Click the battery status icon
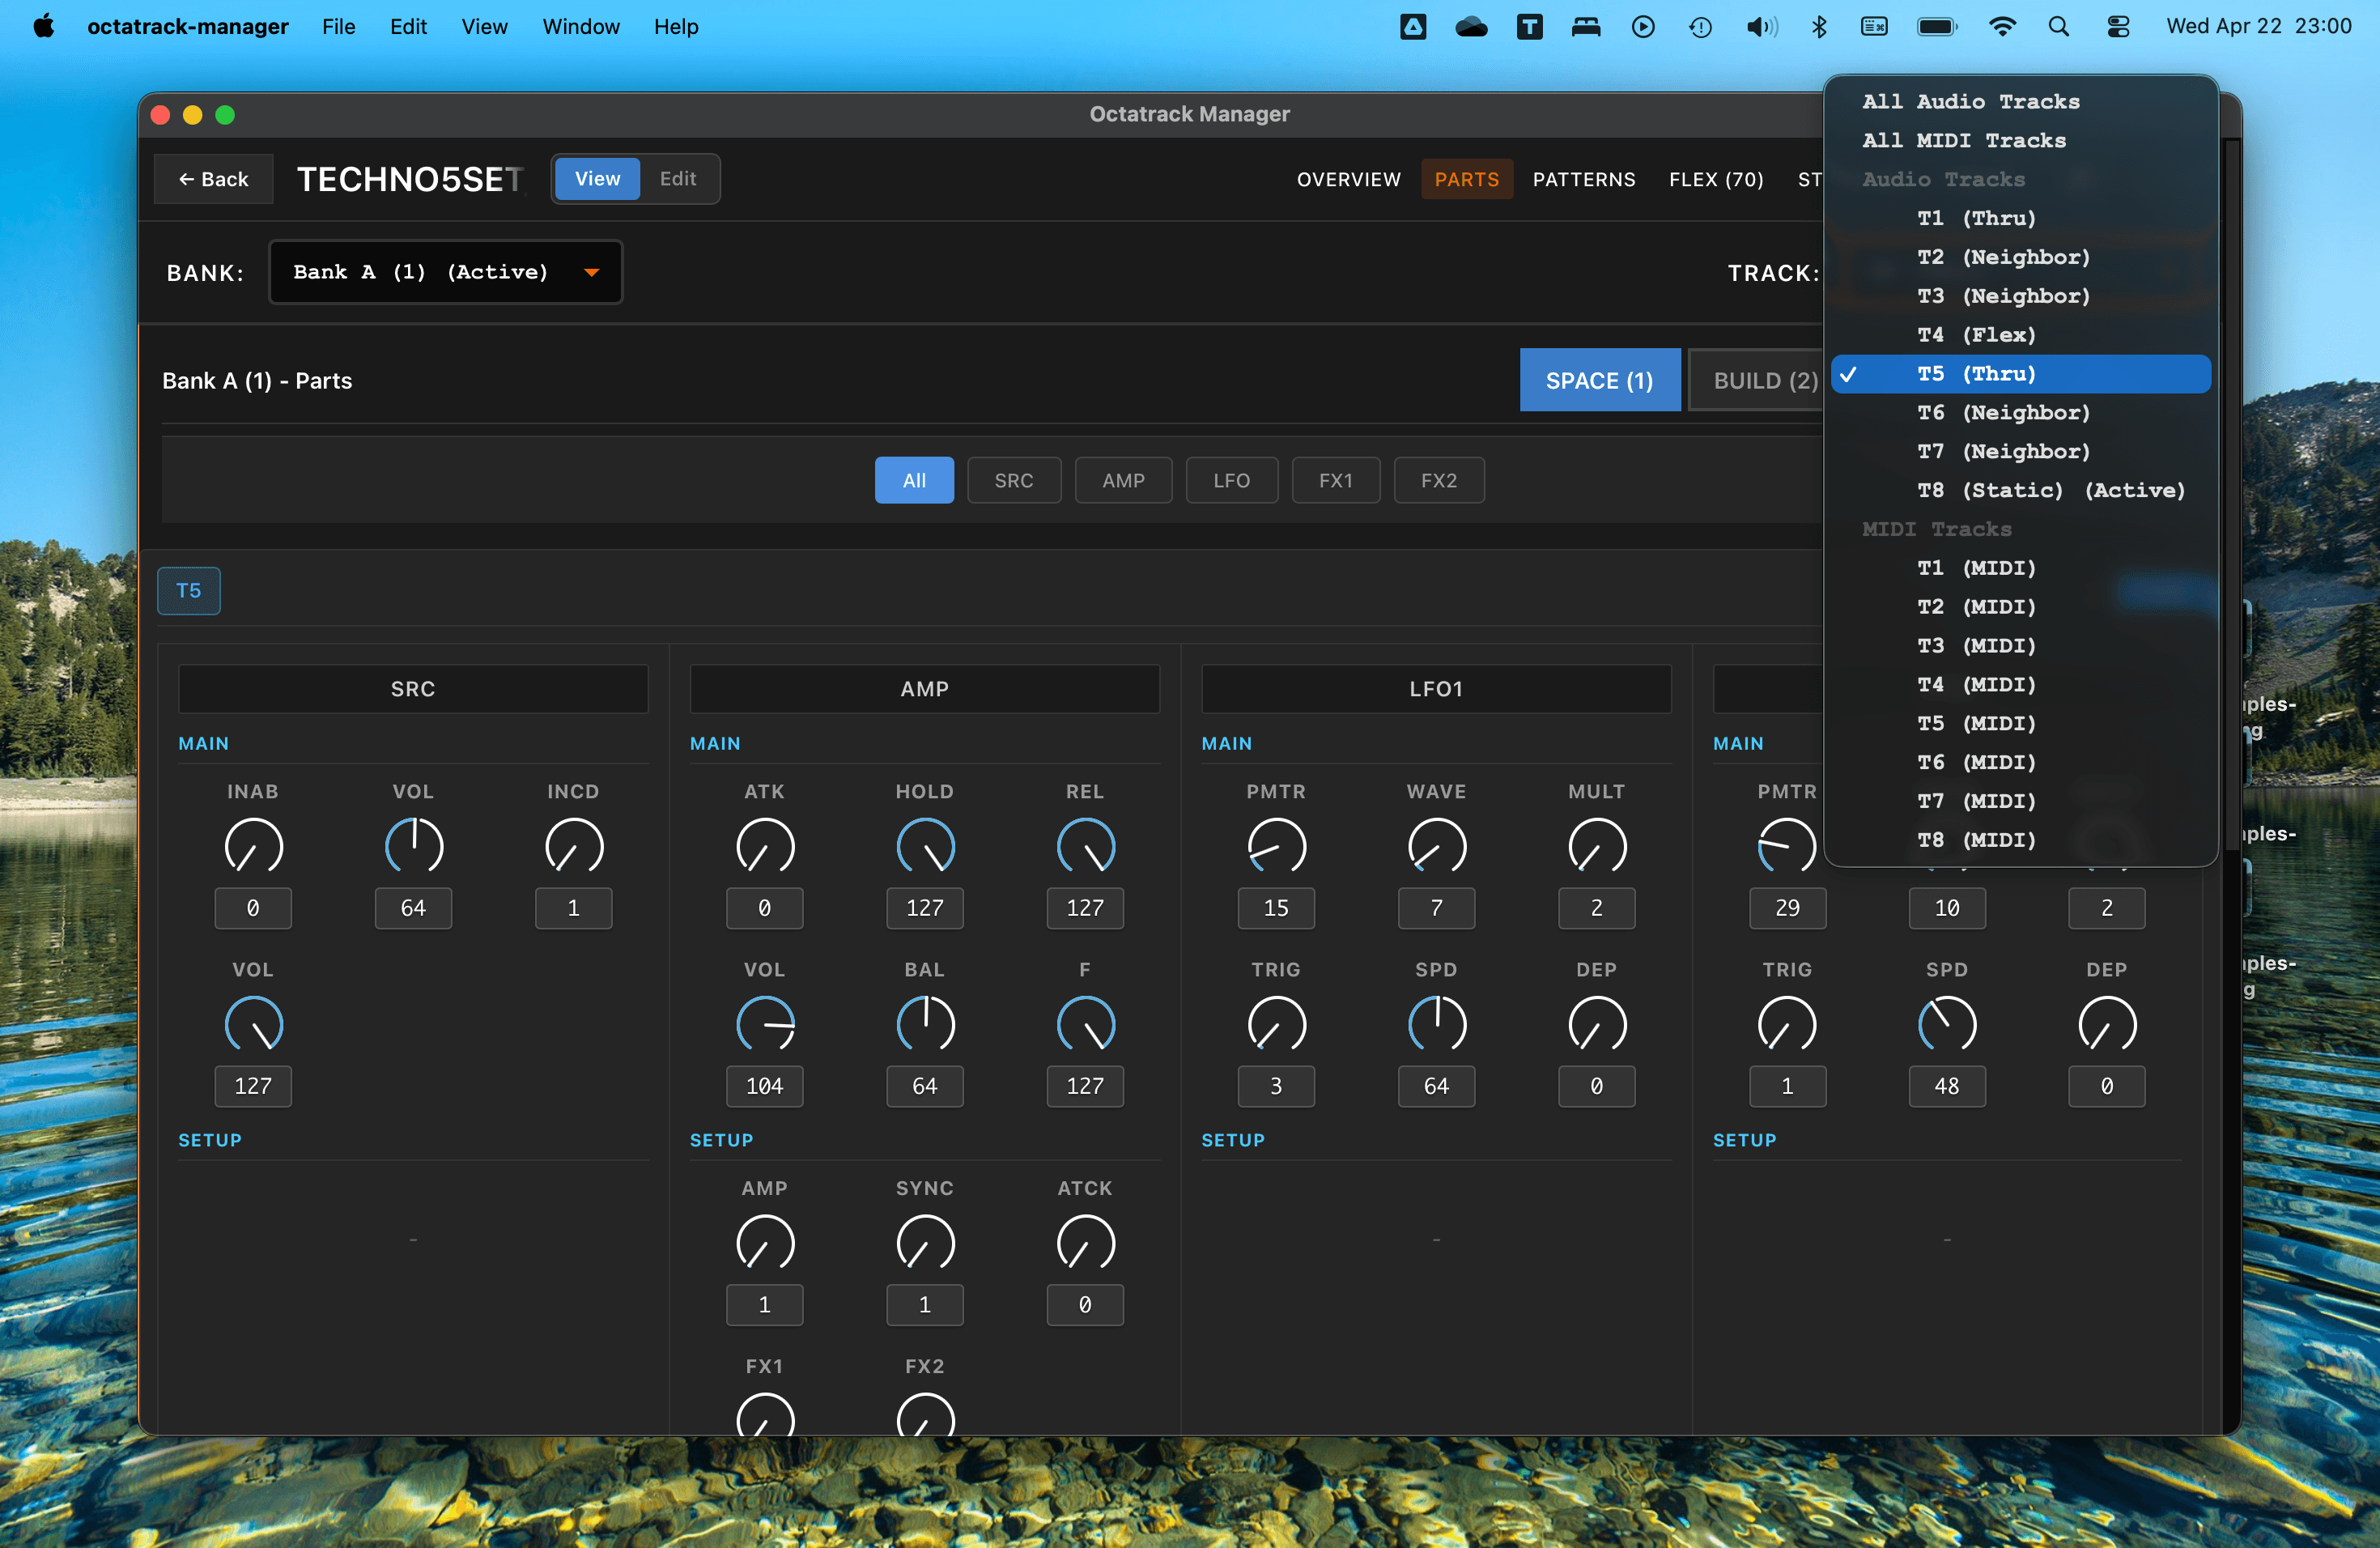 click(x=1936, y=26)
